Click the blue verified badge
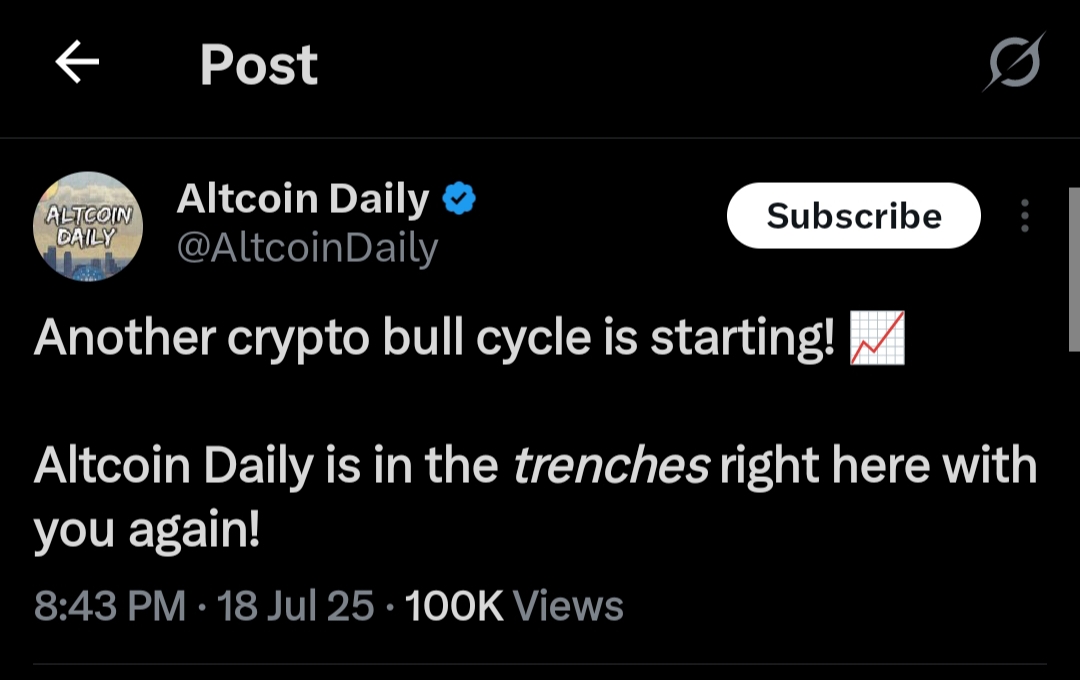The width and height of the screenshot is (1080, 680). click(x=459, y=200)
